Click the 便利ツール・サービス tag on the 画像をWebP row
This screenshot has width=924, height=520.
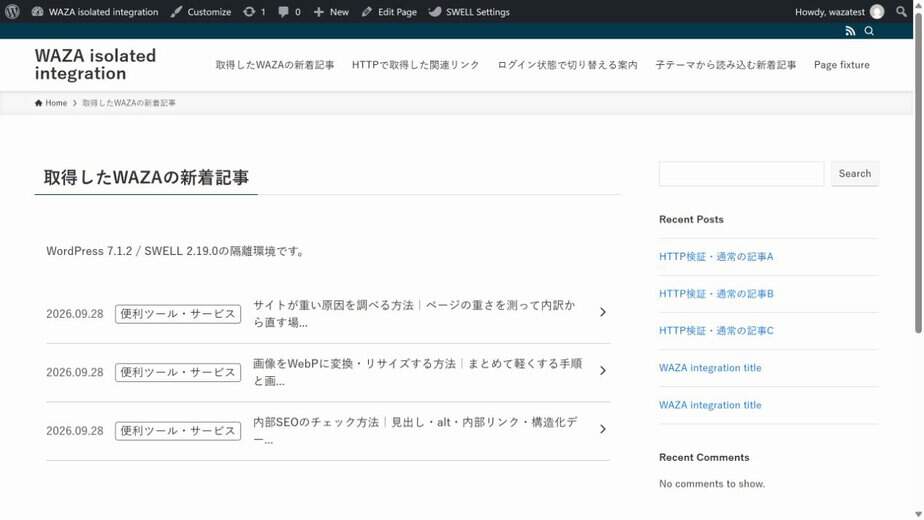point(178,372)
